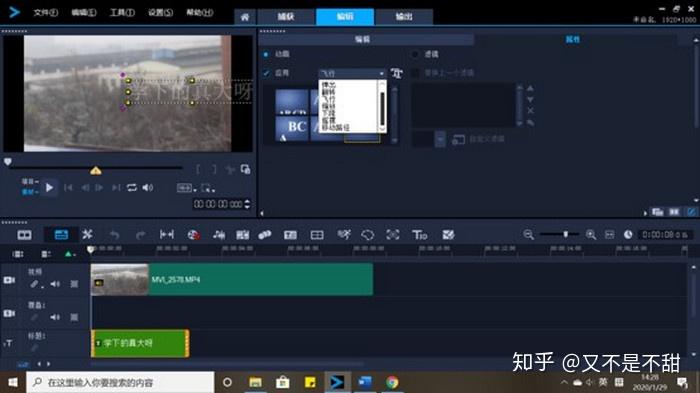Open the split screen template icon
Image resolution: width=700 pixels, height=393 pixels.
click(x=317, y=235)
